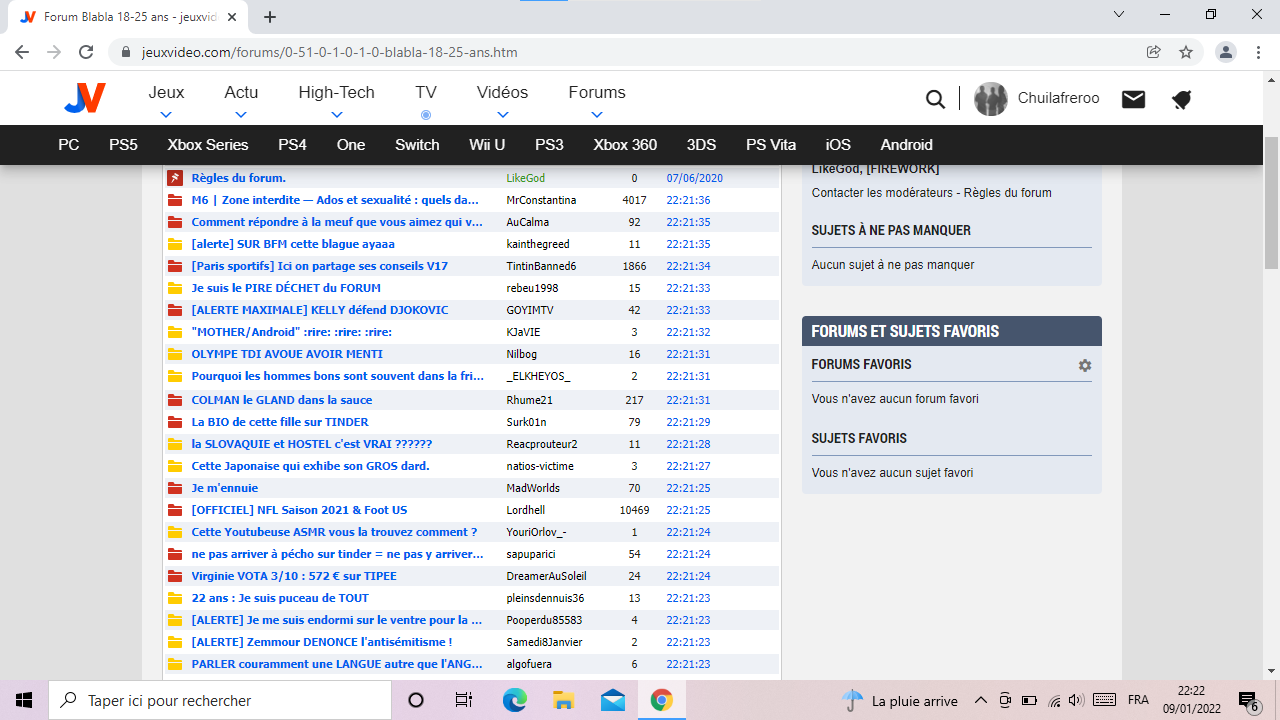
Task: Click the Chuilafreroo profile avatar
Action: click(991, 99)
